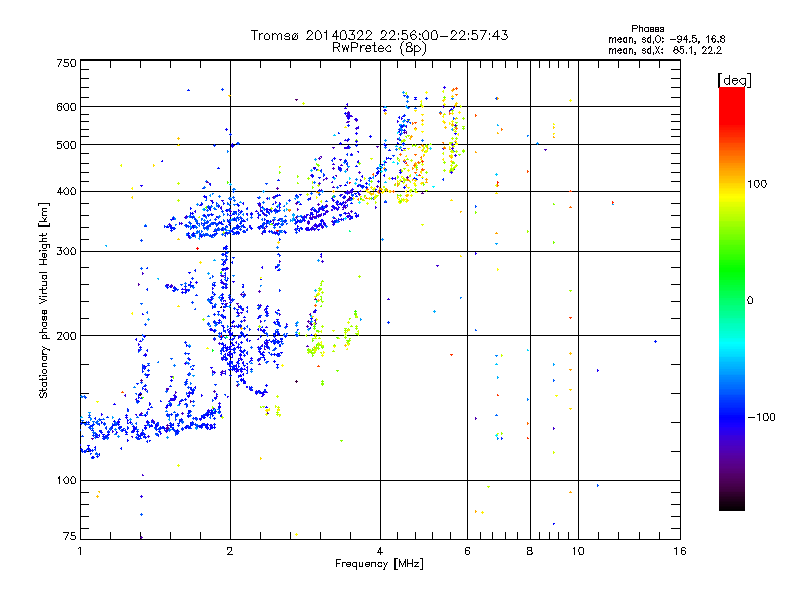Click the "Phases" heading above the statistics
Viewport: 800px width, 600px height.
point(647,29)
